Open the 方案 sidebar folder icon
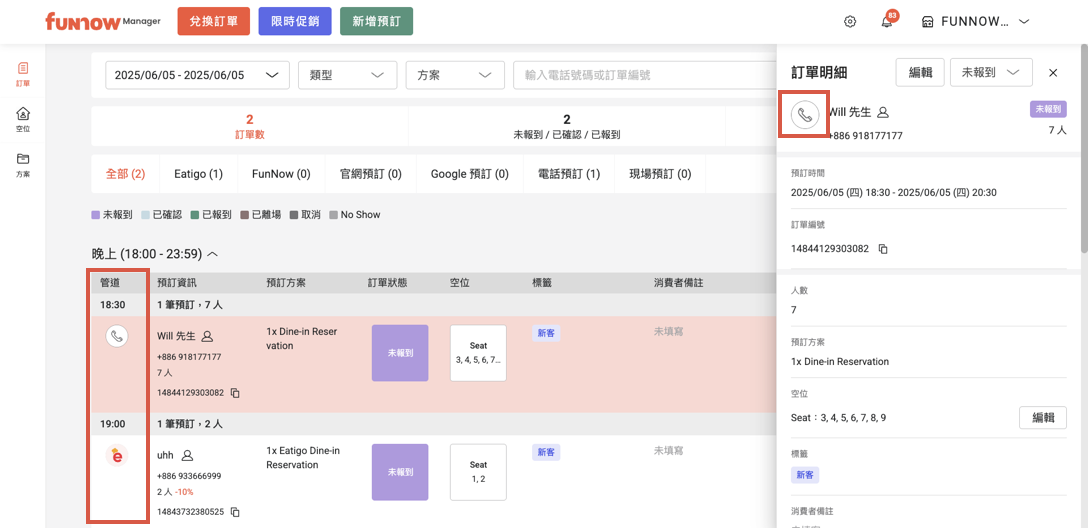Viewport: 1088px width, 528px height. click(x=23, y=164)
